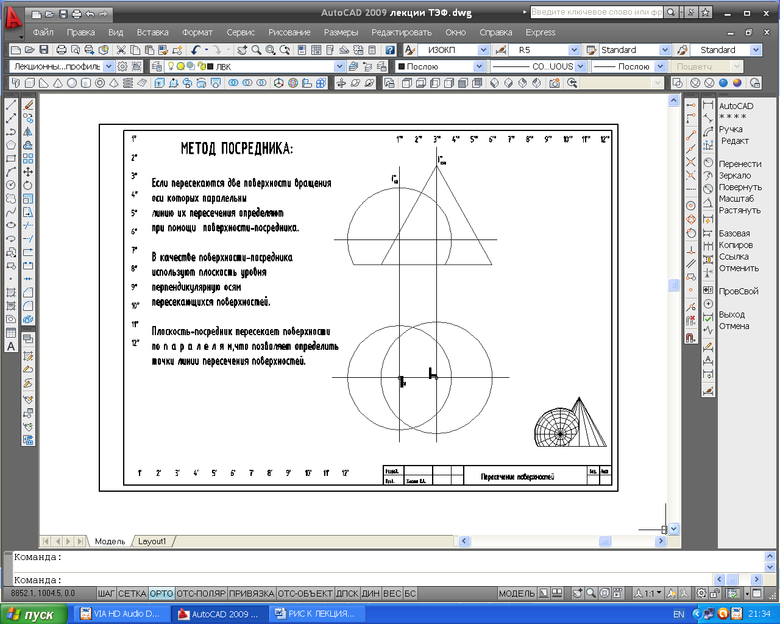Image resolution: width=780 pixels, height=624 pixels.
Task: Toggle СЕТКА grid display
Action: pos(132,593)
